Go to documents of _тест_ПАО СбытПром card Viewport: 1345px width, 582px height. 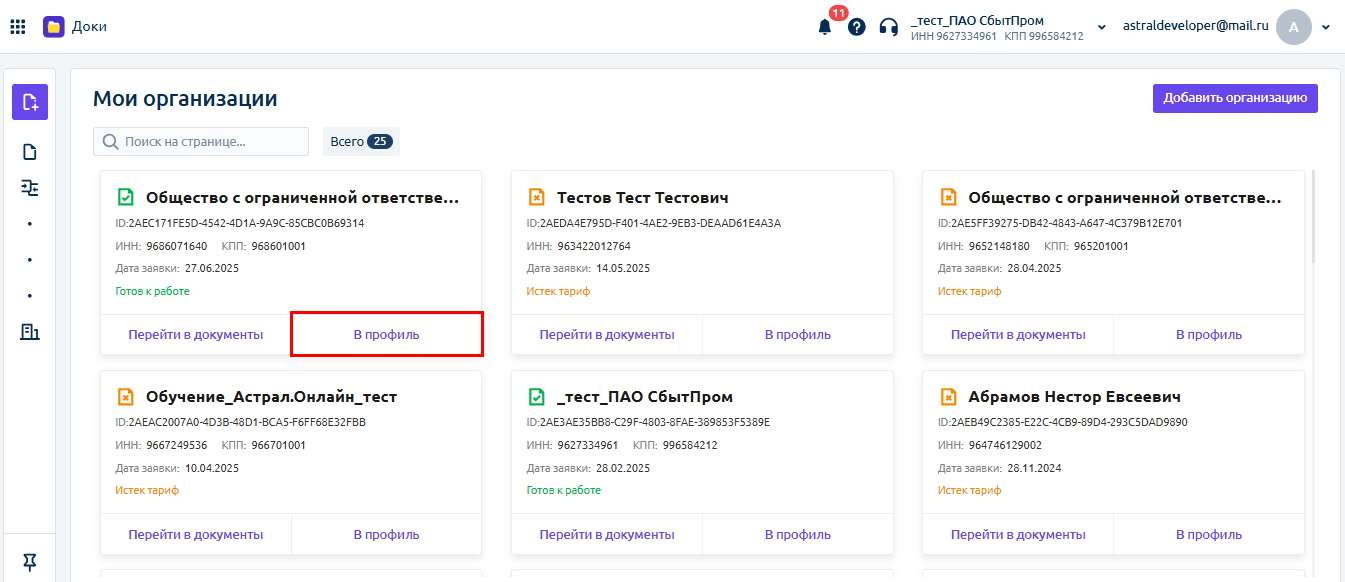607,535
